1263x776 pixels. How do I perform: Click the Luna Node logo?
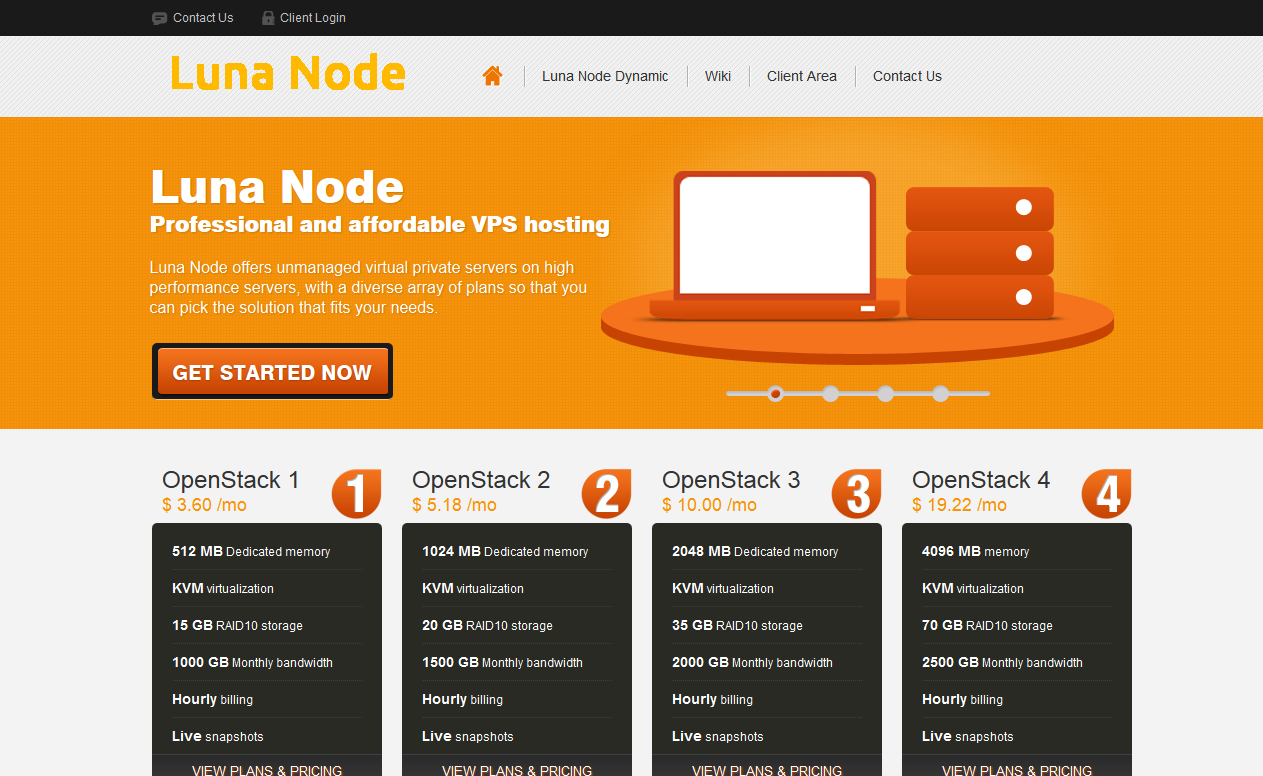pos(288,74)
